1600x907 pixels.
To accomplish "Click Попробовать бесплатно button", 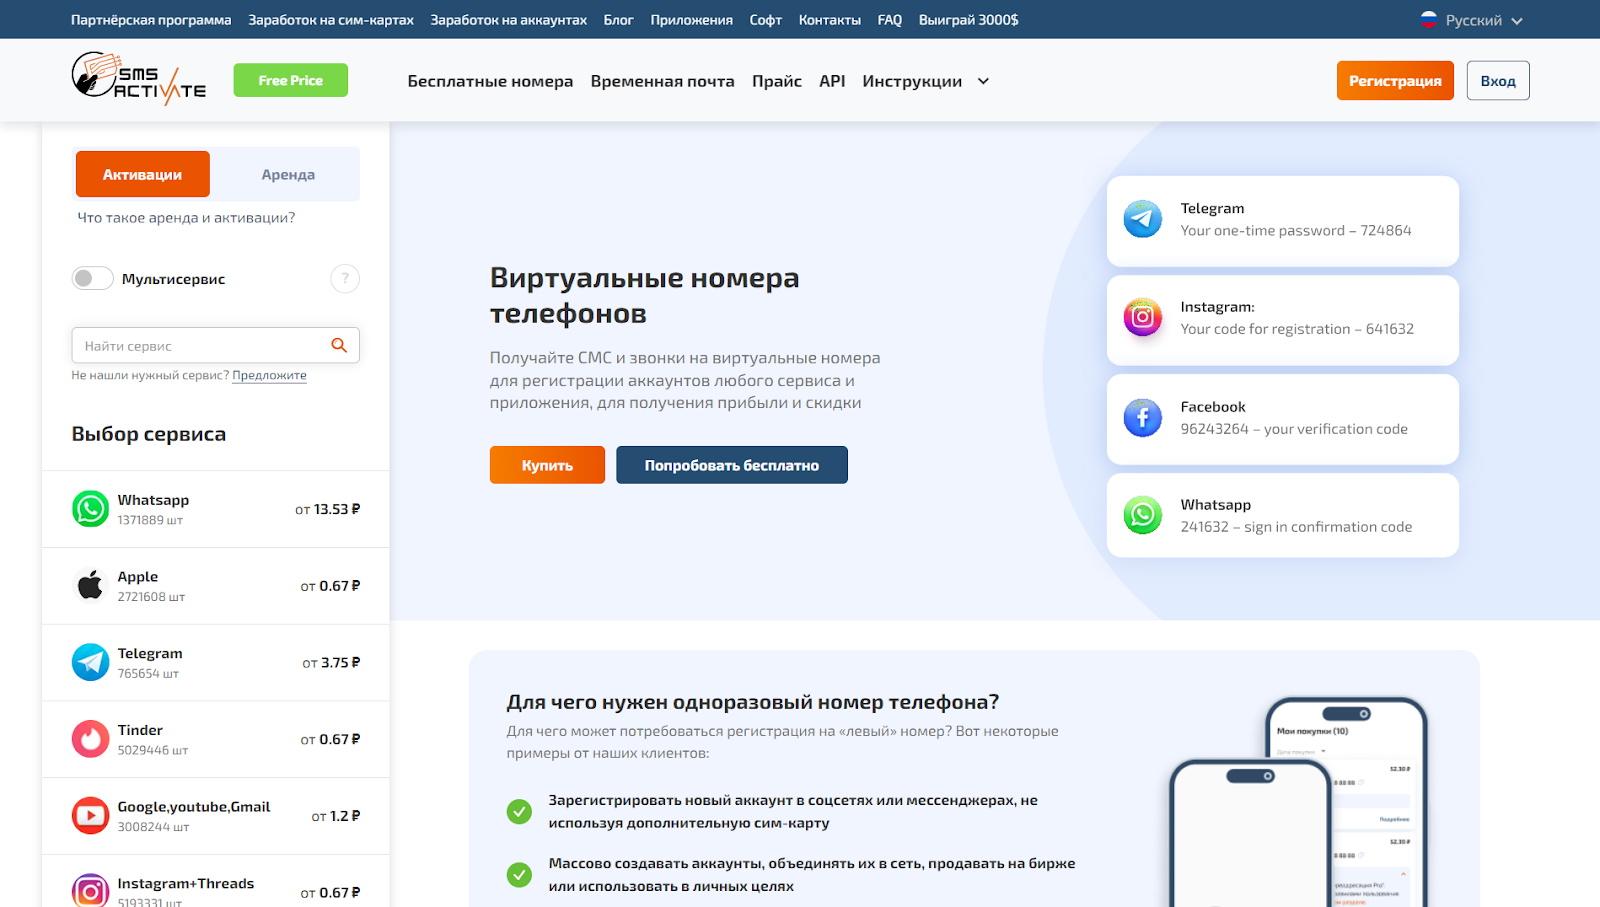I will click(x=732, y=465).
